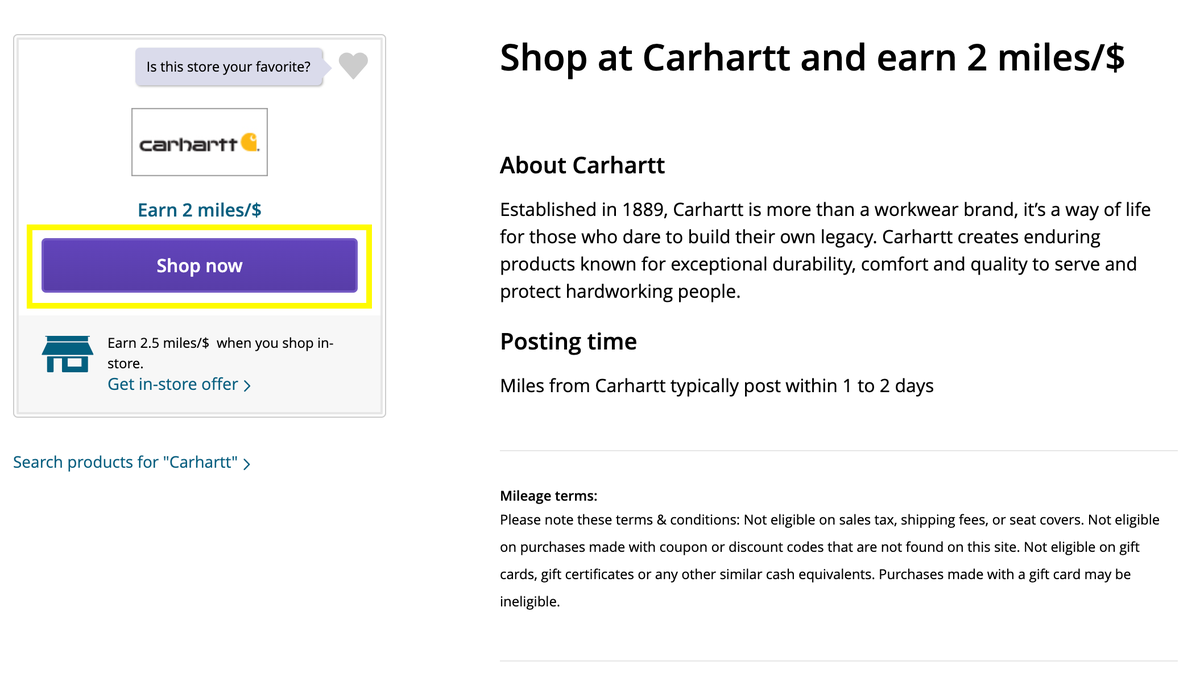
Task: Open the Get in-store offer link
Action: [x=173, y=384]
